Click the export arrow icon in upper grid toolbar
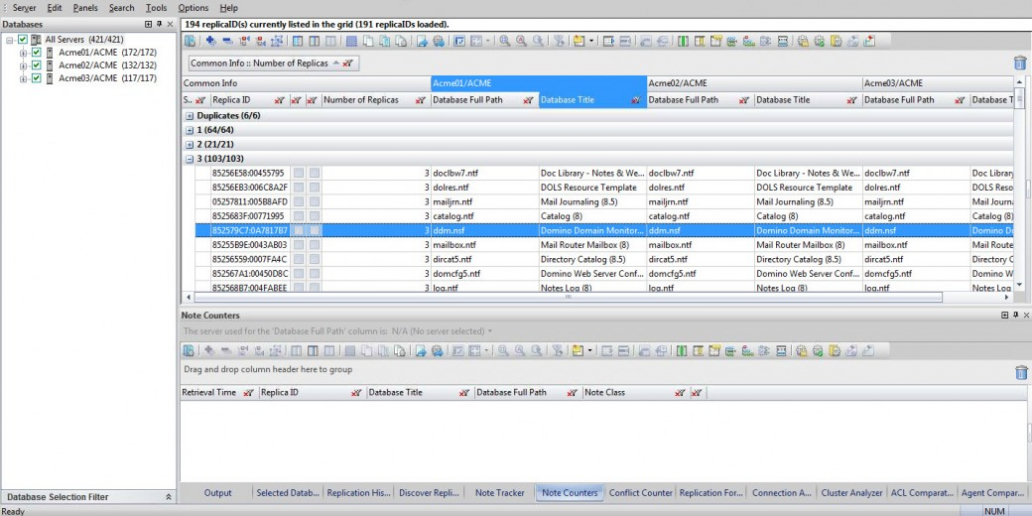Screen dimensions: 1032x516 421,41
